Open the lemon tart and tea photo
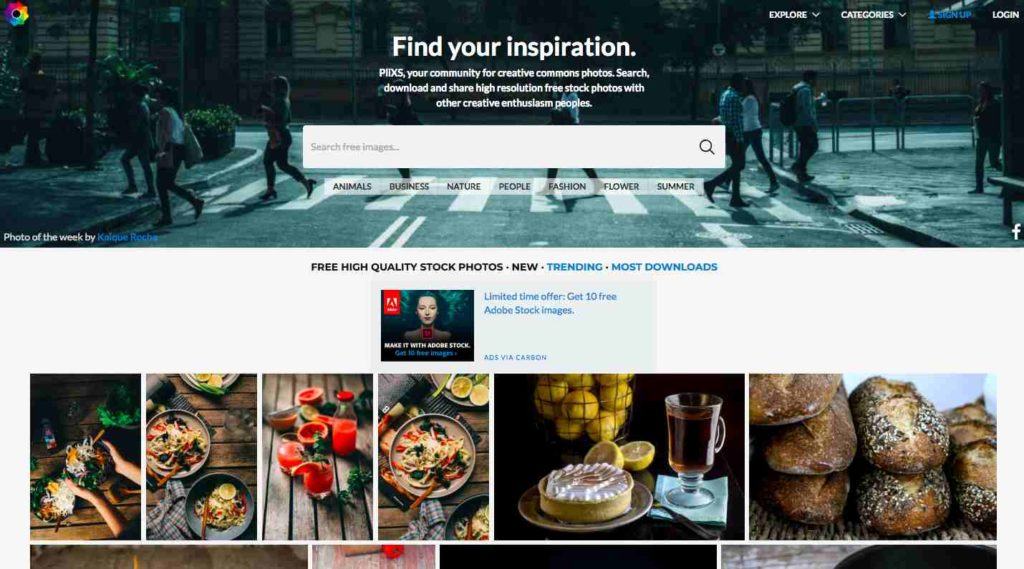The height and width of the screenshot is (569, 1024). pyautogui.click(x=619, y=457)
